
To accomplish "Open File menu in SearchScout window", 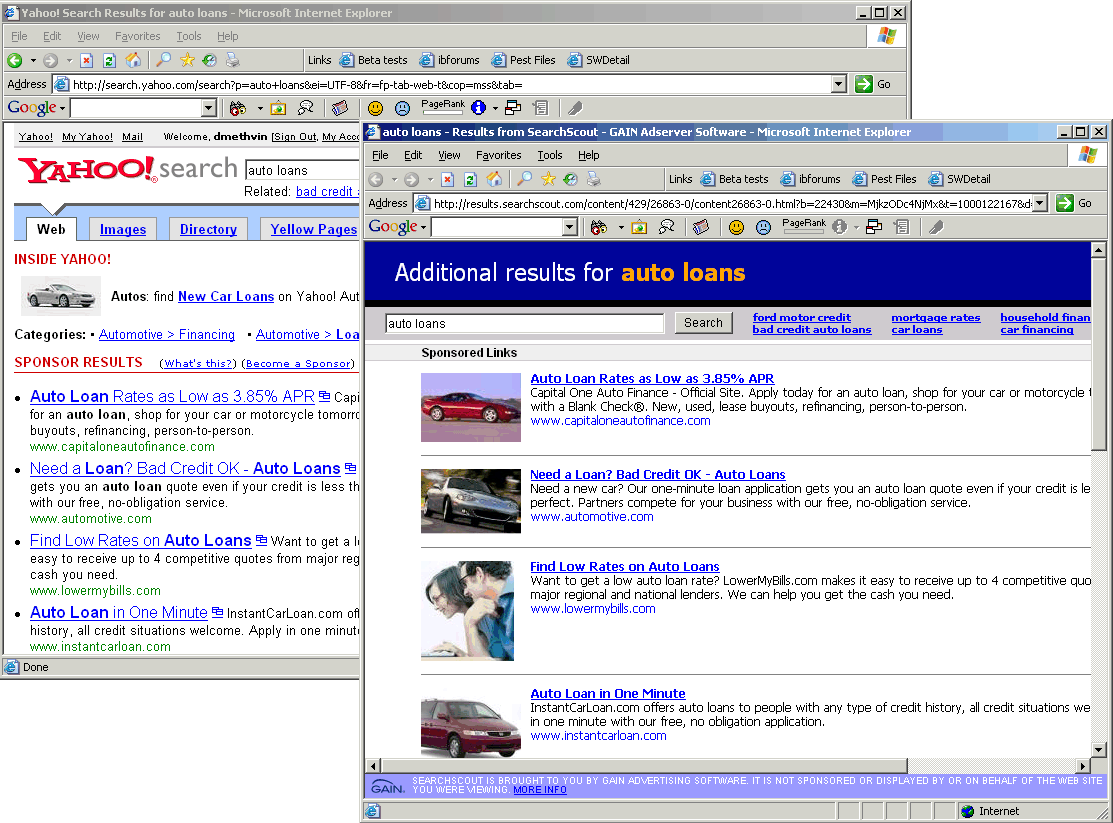I will (380, 155).
